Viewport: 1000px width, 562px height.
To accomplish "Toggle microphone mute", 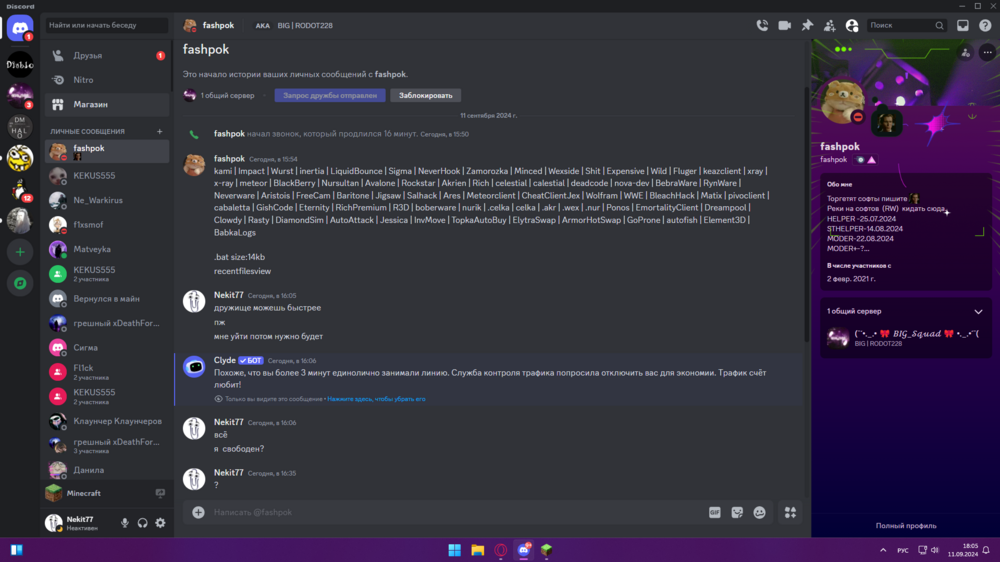I will (125, 523).
